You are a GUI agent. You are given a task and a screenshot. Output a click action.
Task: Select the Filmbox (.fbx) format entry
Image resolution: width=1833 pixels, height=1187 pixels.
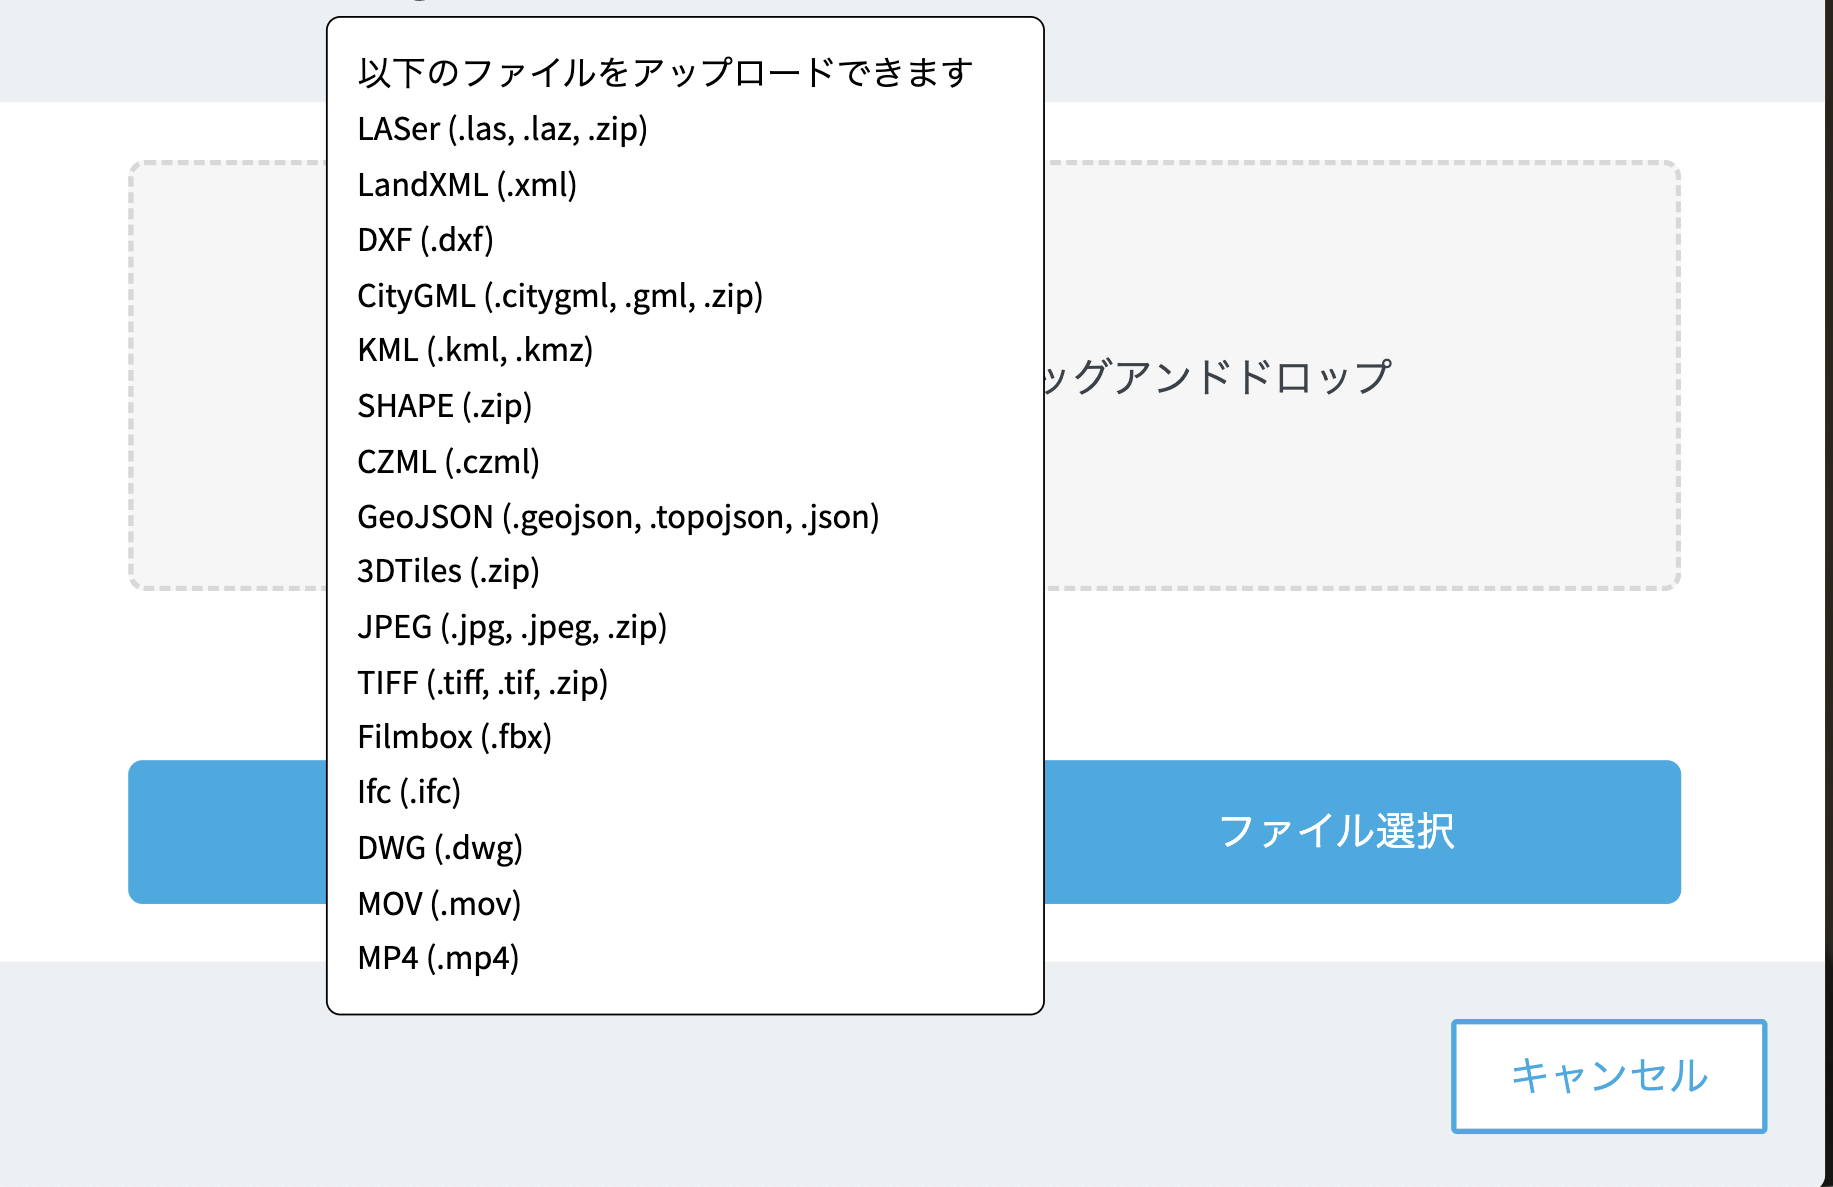click(454, 737)
